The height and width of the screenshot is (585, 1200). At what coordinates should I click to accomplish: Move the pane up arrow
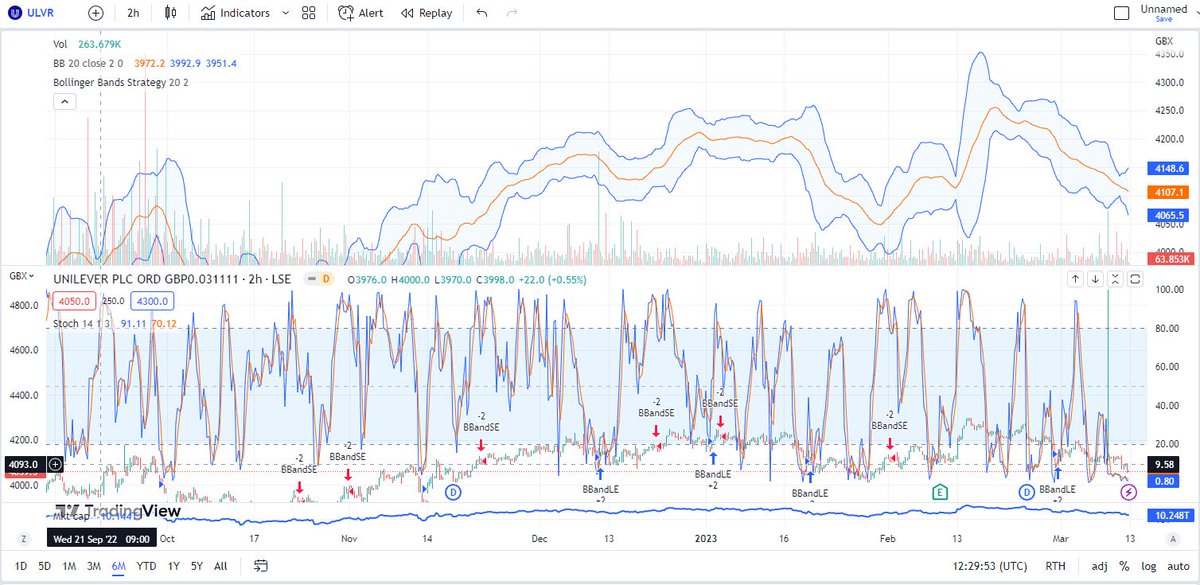[1076, 279]
